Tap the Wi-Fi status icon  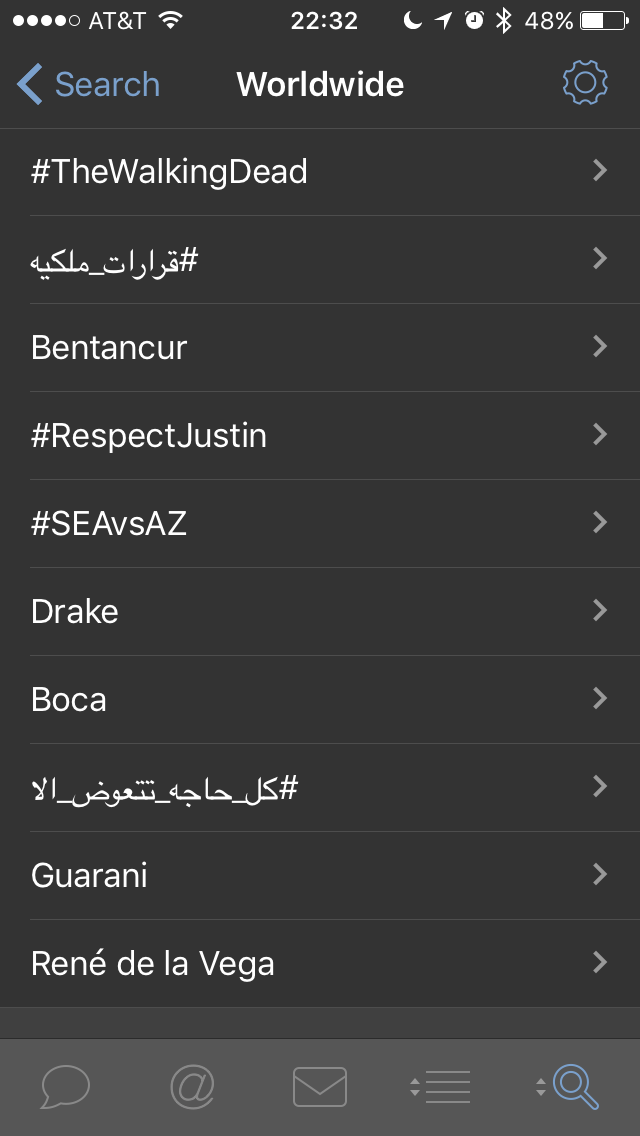(x=170, y=21)
